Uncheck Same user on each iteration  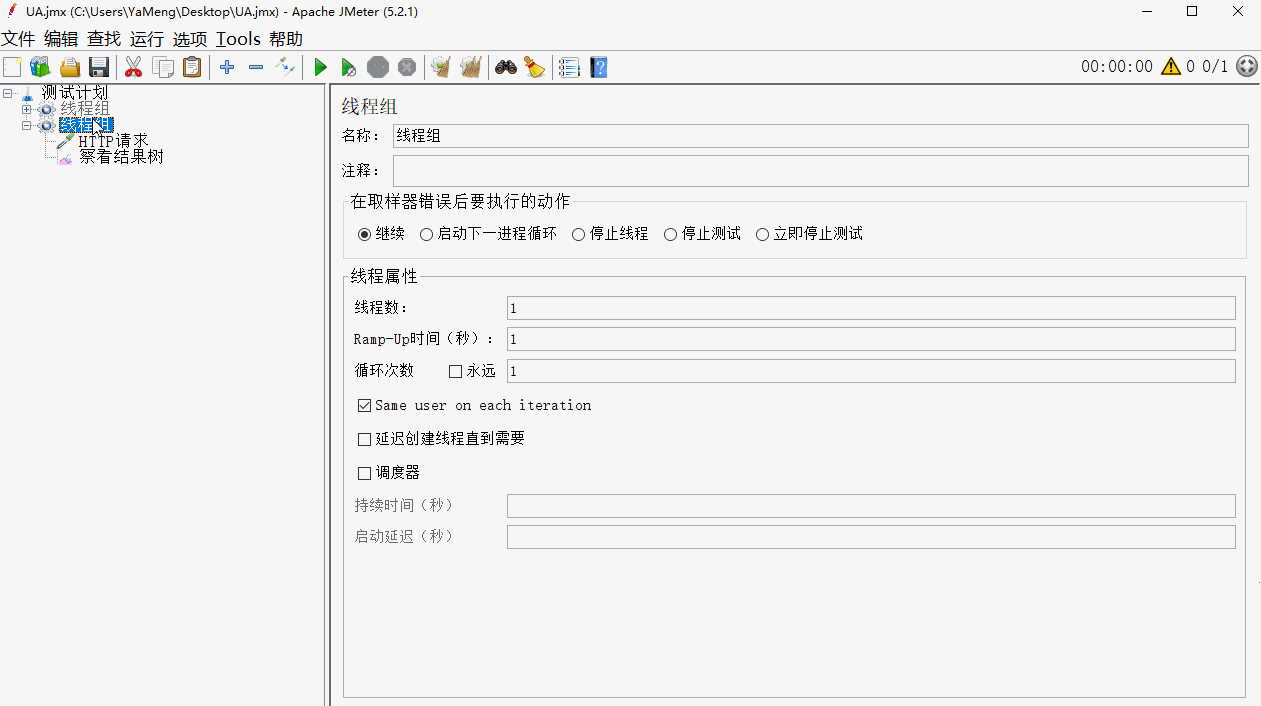coord(365,405)
